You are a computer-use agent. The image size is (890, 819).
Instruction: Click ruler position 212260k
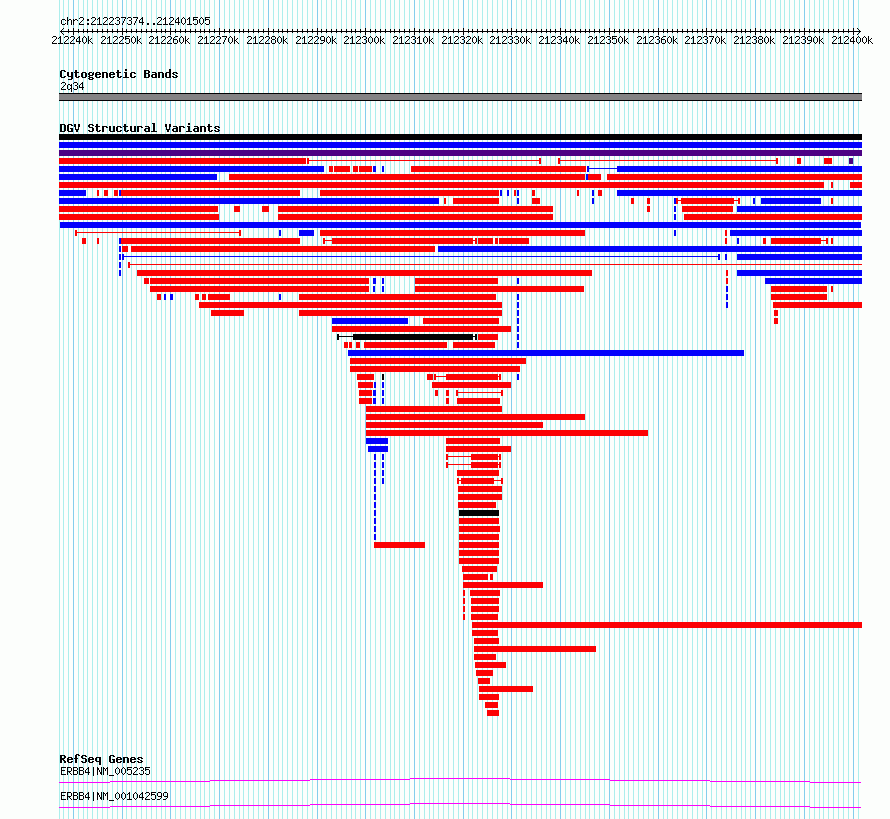point(169,40)
